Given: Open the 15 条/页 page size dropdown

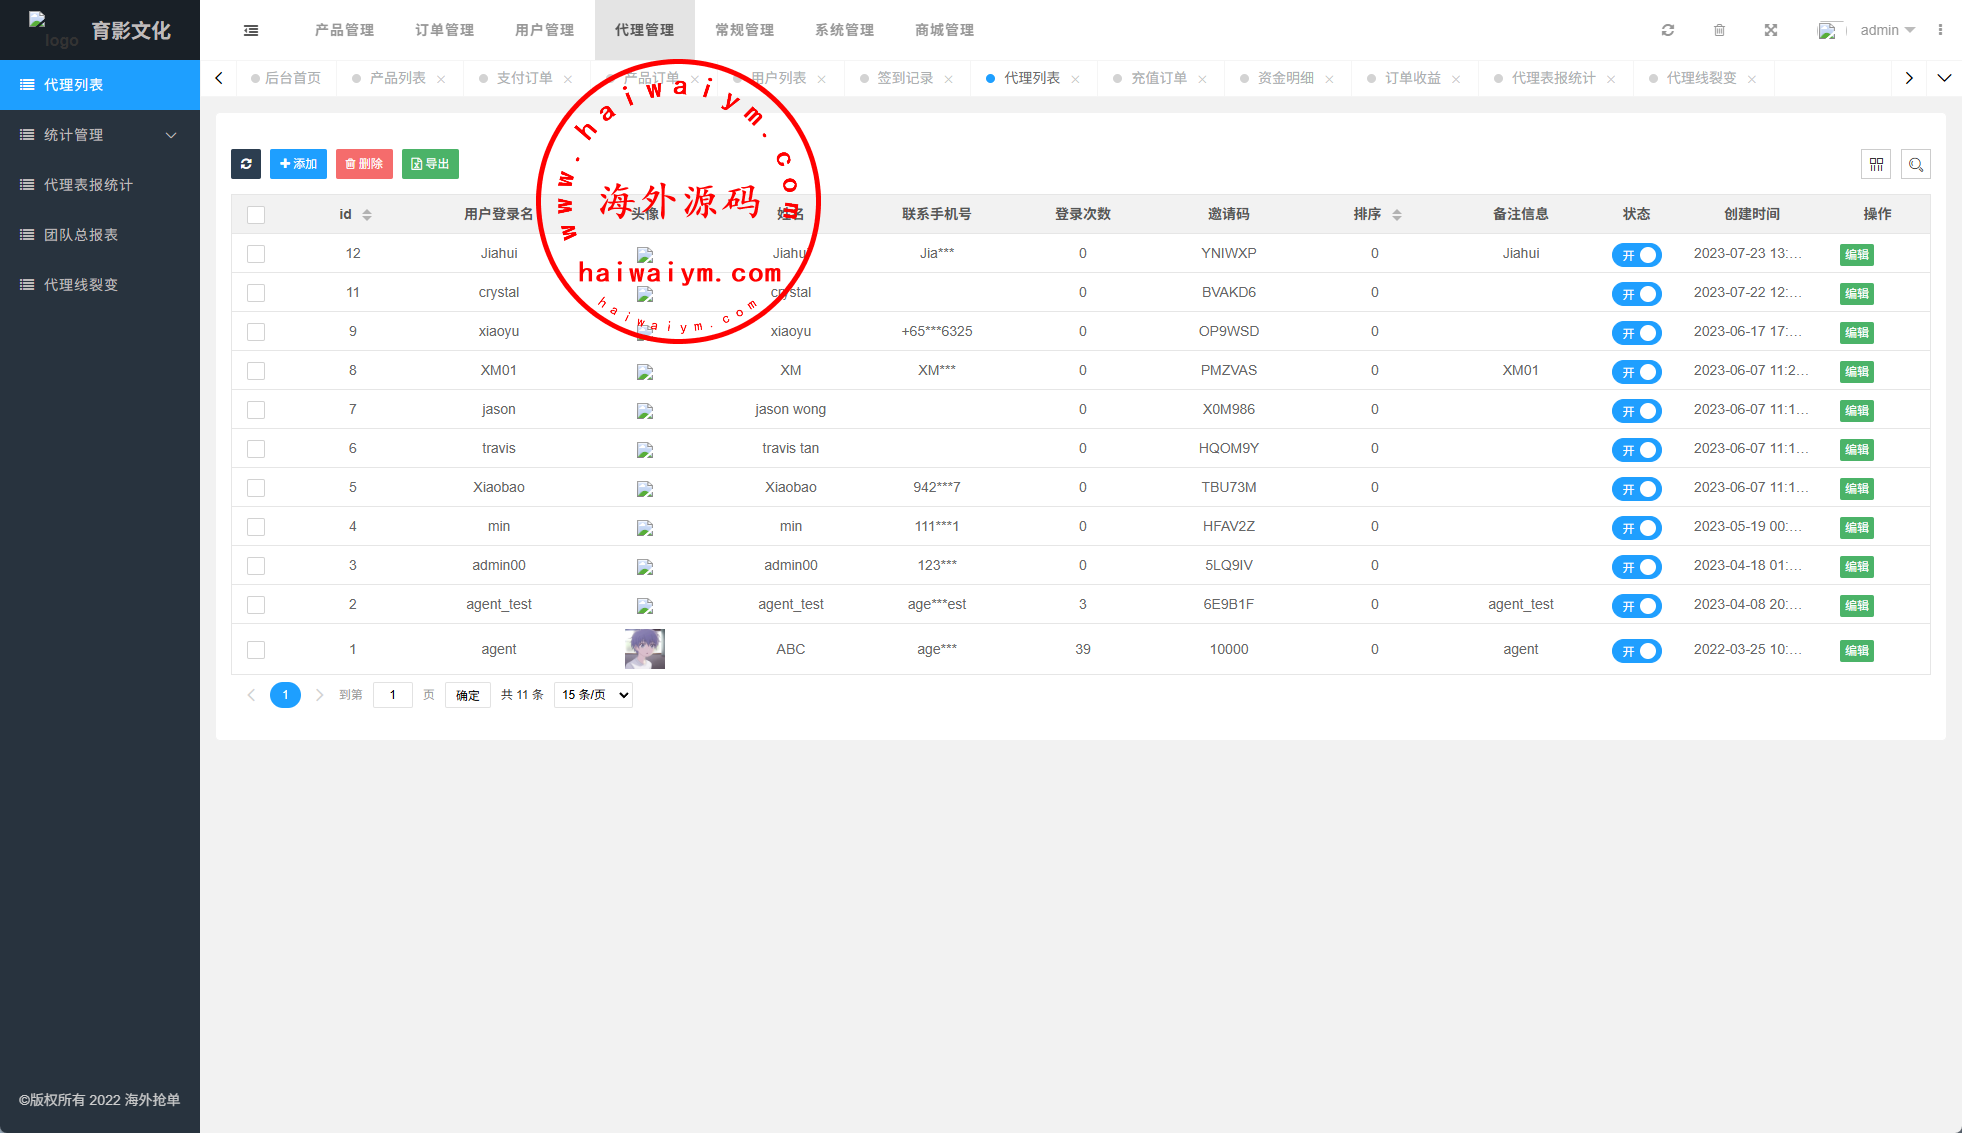Looking at the screenshot, I should (x=593, y=695).
